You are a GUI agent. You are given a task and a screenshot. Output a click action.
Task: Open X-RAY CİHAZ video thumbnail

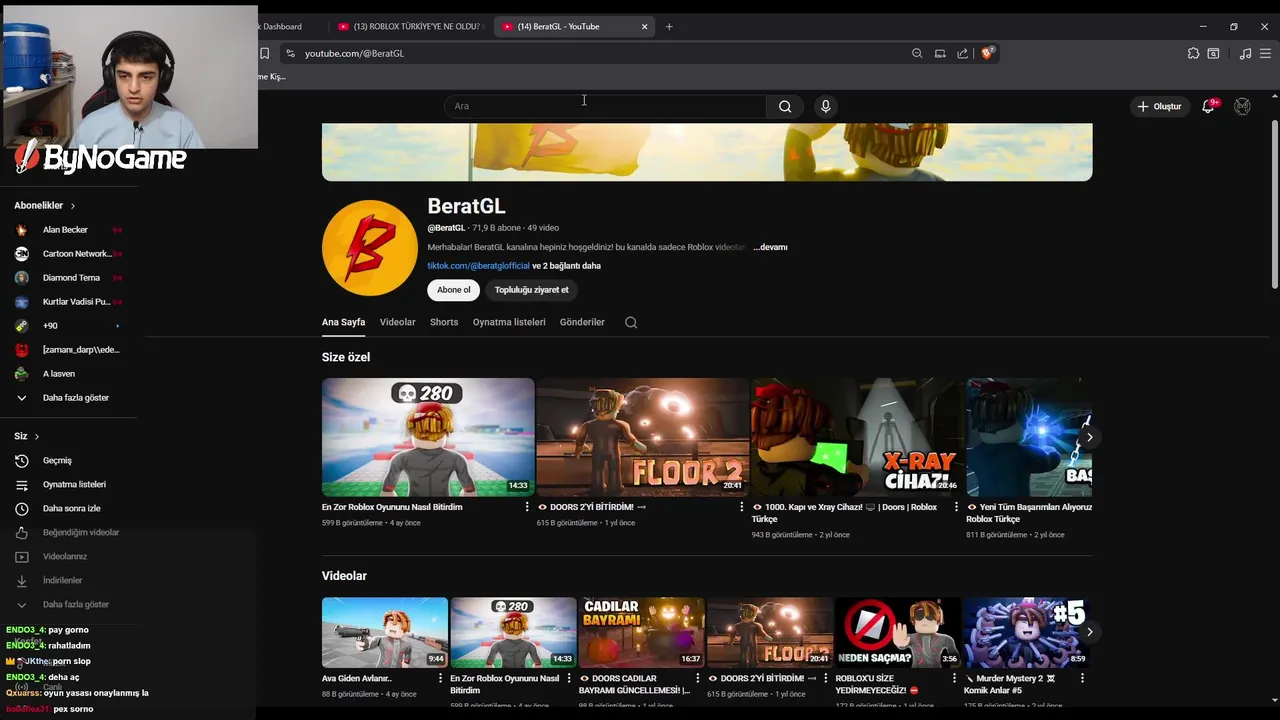coord(856,437)
